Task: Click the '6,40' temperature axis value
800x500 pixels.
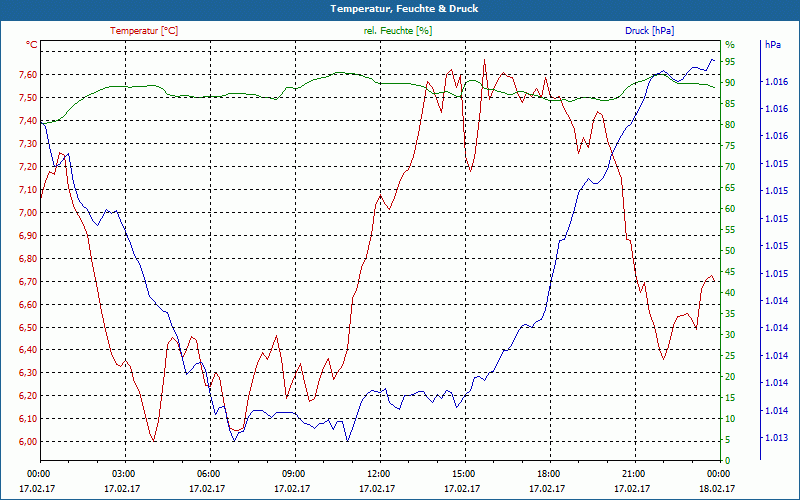Action: point(28,350)
